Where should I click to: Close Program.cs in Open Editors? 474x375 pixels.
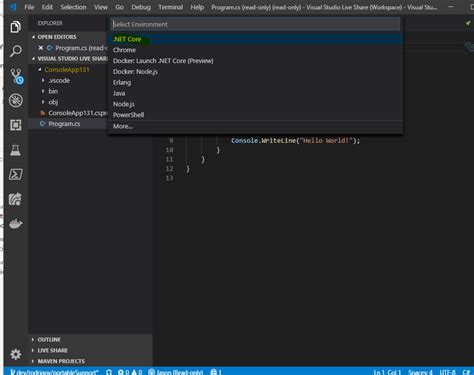click(x=41, y=48)
